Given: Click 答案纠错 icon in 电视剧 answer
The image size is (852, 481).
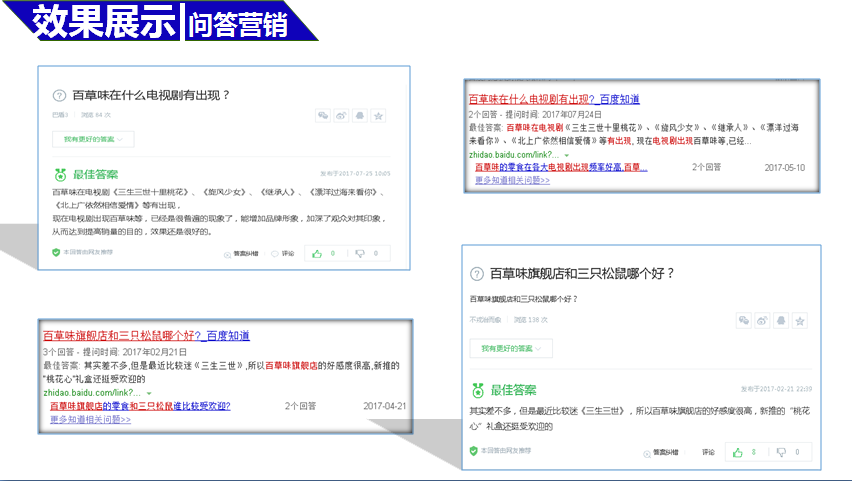Looking at the screenshot, I should tap(227, 254).
